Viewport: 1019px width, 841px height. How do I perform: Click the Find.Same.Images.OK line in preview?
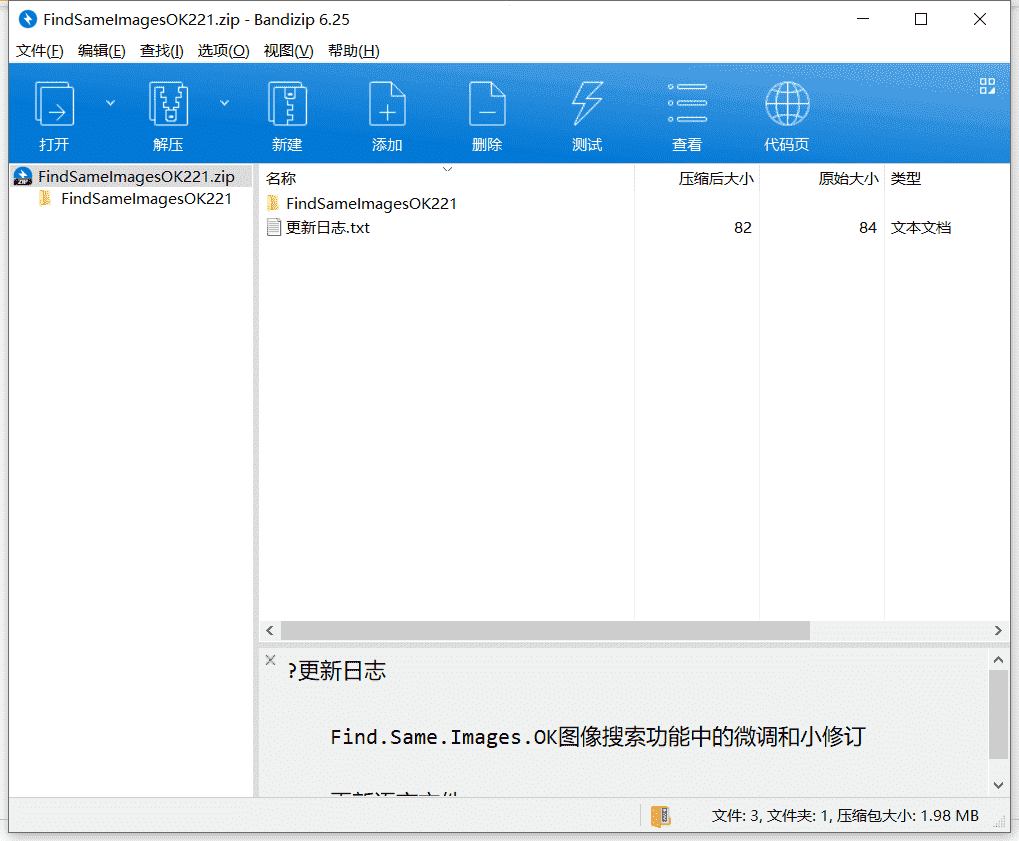pos(597,737)
